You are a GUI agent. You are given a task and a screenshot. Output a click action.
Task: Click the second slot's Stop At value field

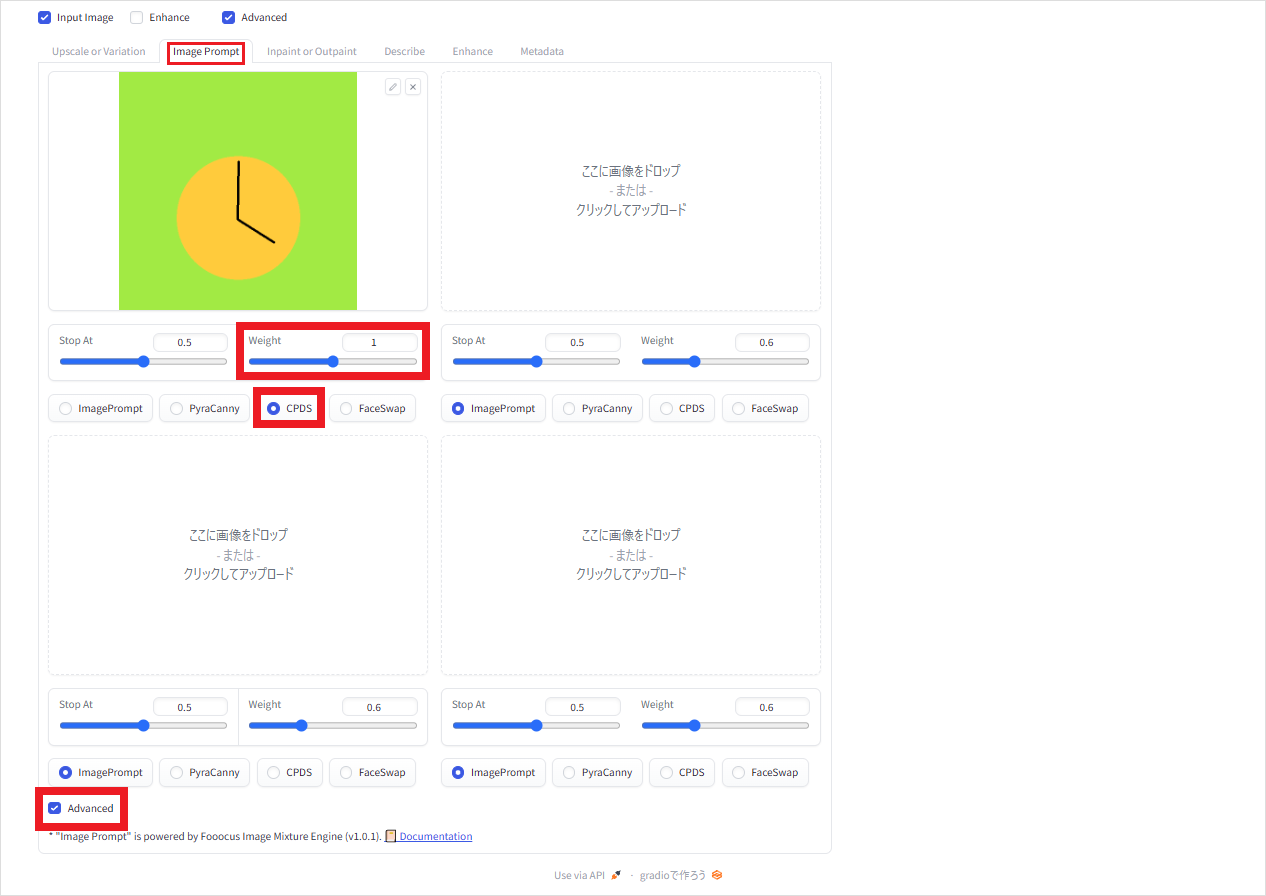pos(583,342)
